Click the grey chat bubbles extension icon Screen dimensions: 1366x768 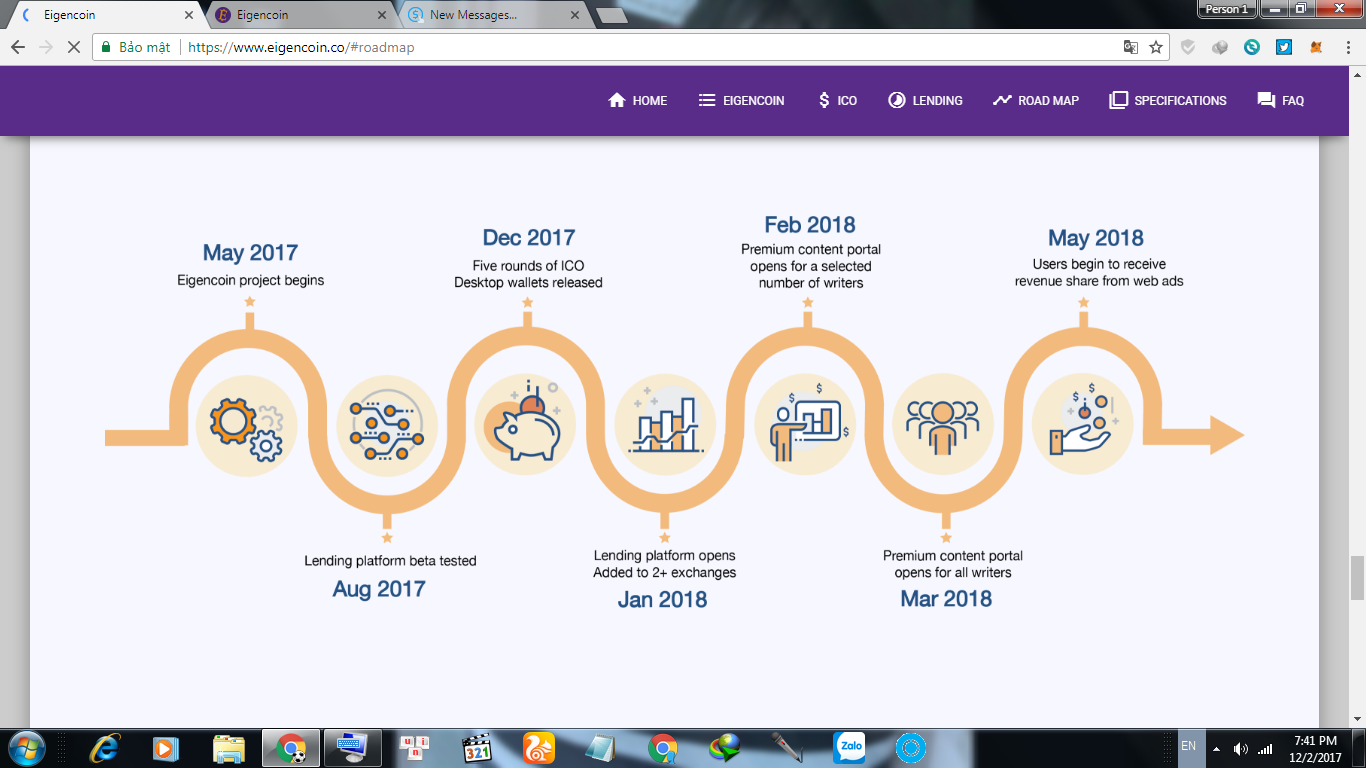[1220, 47]
